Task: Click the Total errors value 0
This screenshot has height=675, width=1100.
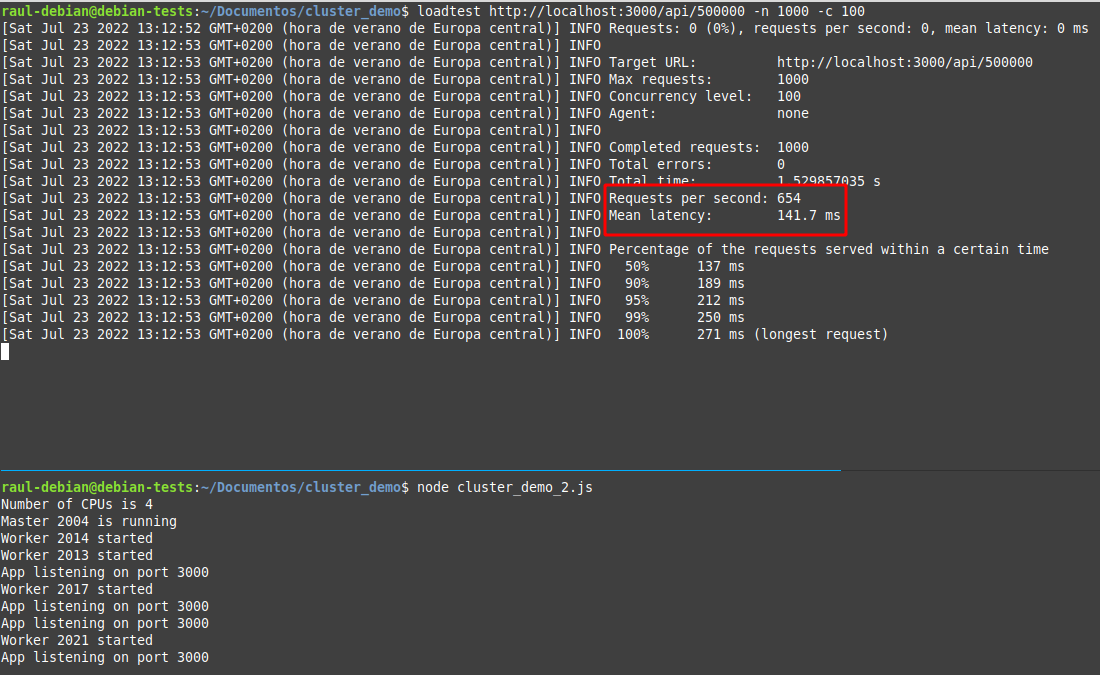Action: coord(780,164)
